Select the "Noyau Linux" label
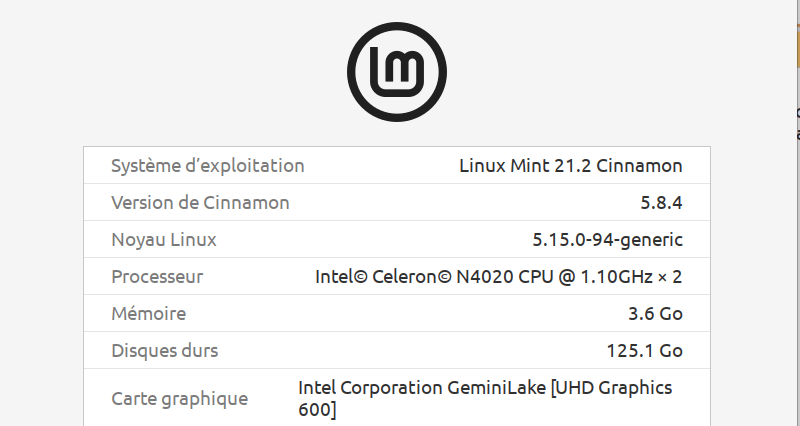 point(163,240)
